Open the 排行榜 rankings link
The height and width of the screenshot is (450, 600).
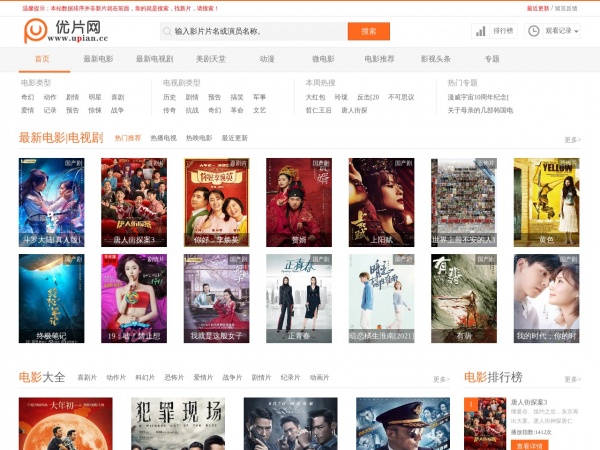[503, 31]
